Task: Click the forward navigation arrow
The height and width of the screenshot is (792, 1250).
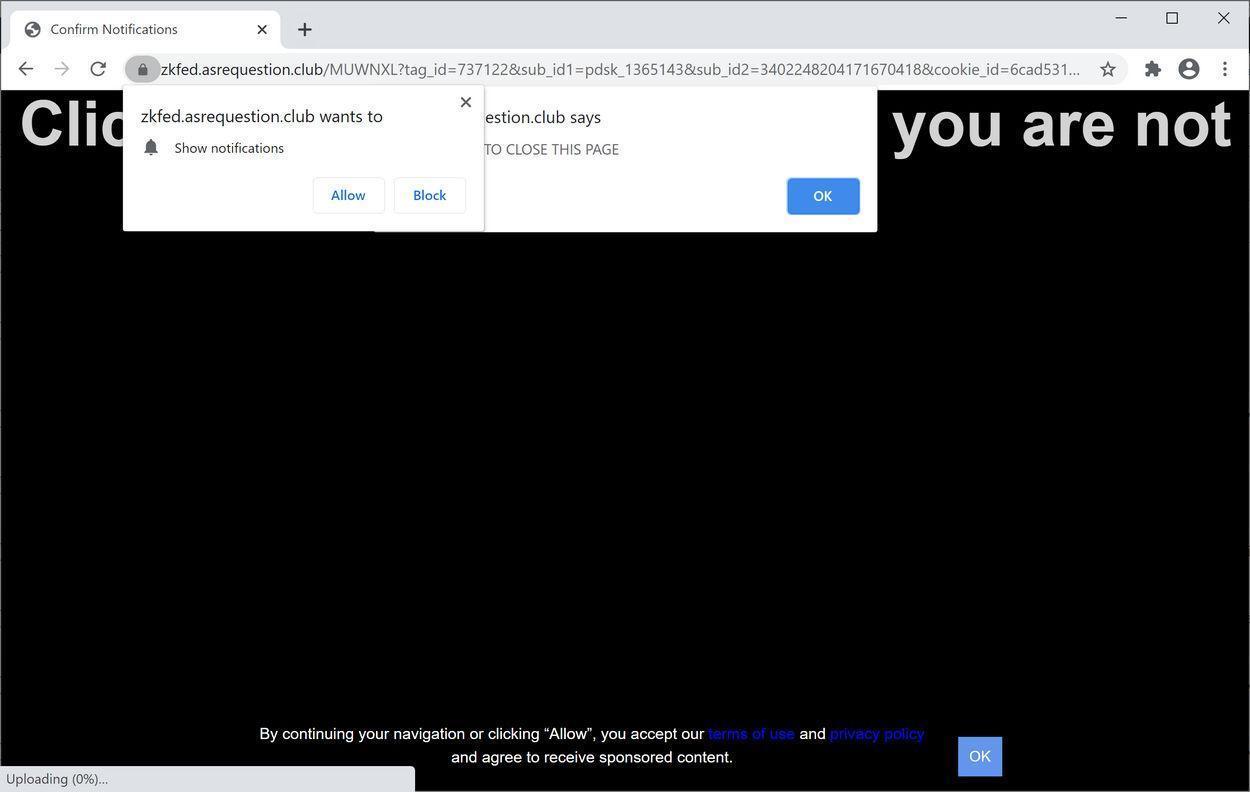Action: point(61,68)
